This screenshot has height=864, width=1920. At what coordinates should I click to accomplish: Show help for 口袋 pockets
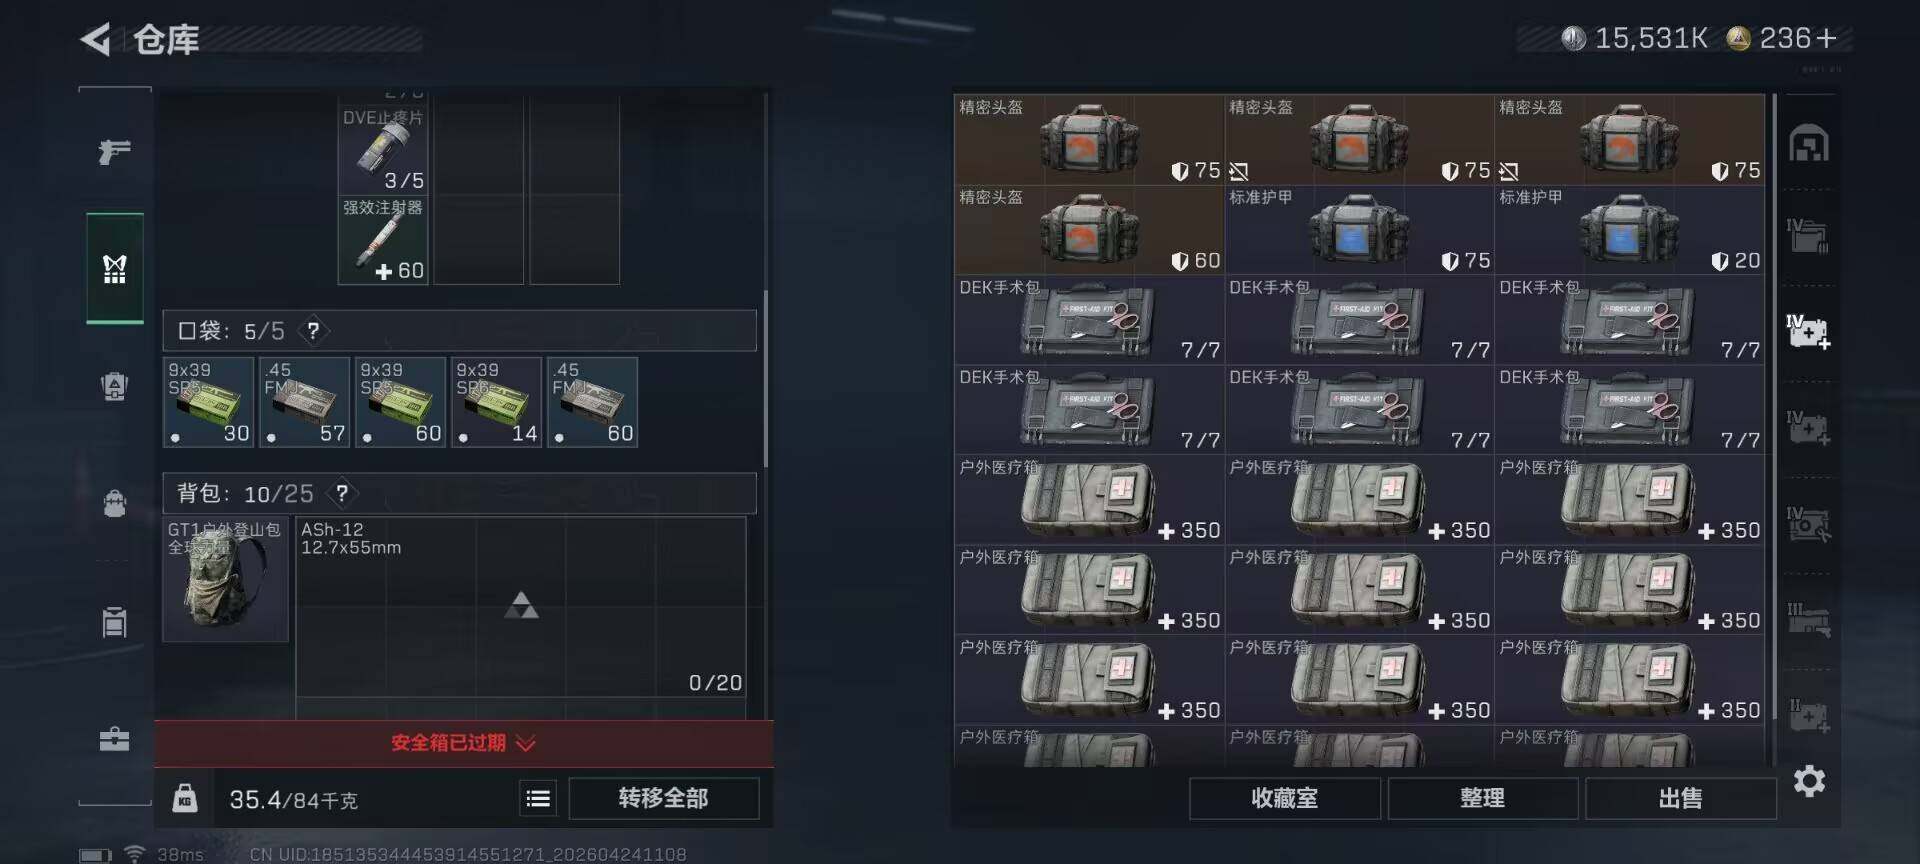313,331
